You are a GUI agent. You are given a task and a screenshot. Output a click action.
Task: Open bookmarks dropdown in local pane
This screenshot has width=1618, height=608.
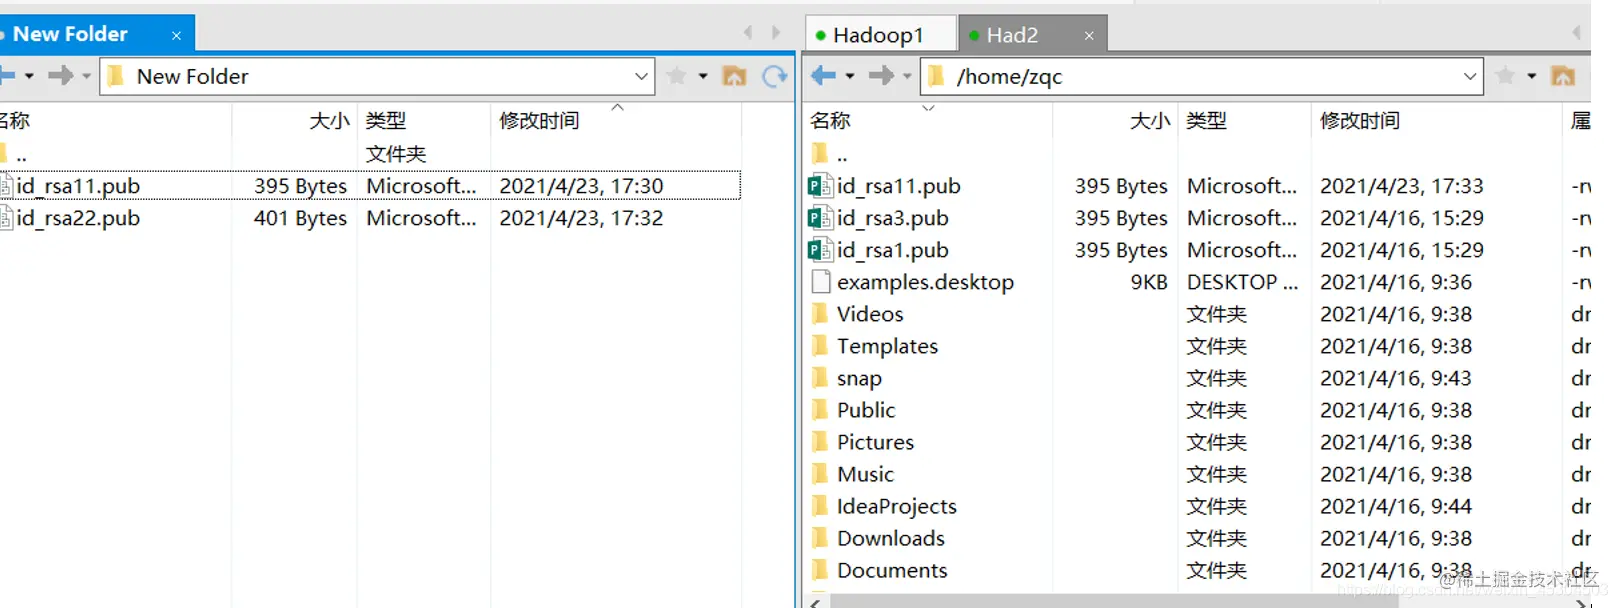702,76
